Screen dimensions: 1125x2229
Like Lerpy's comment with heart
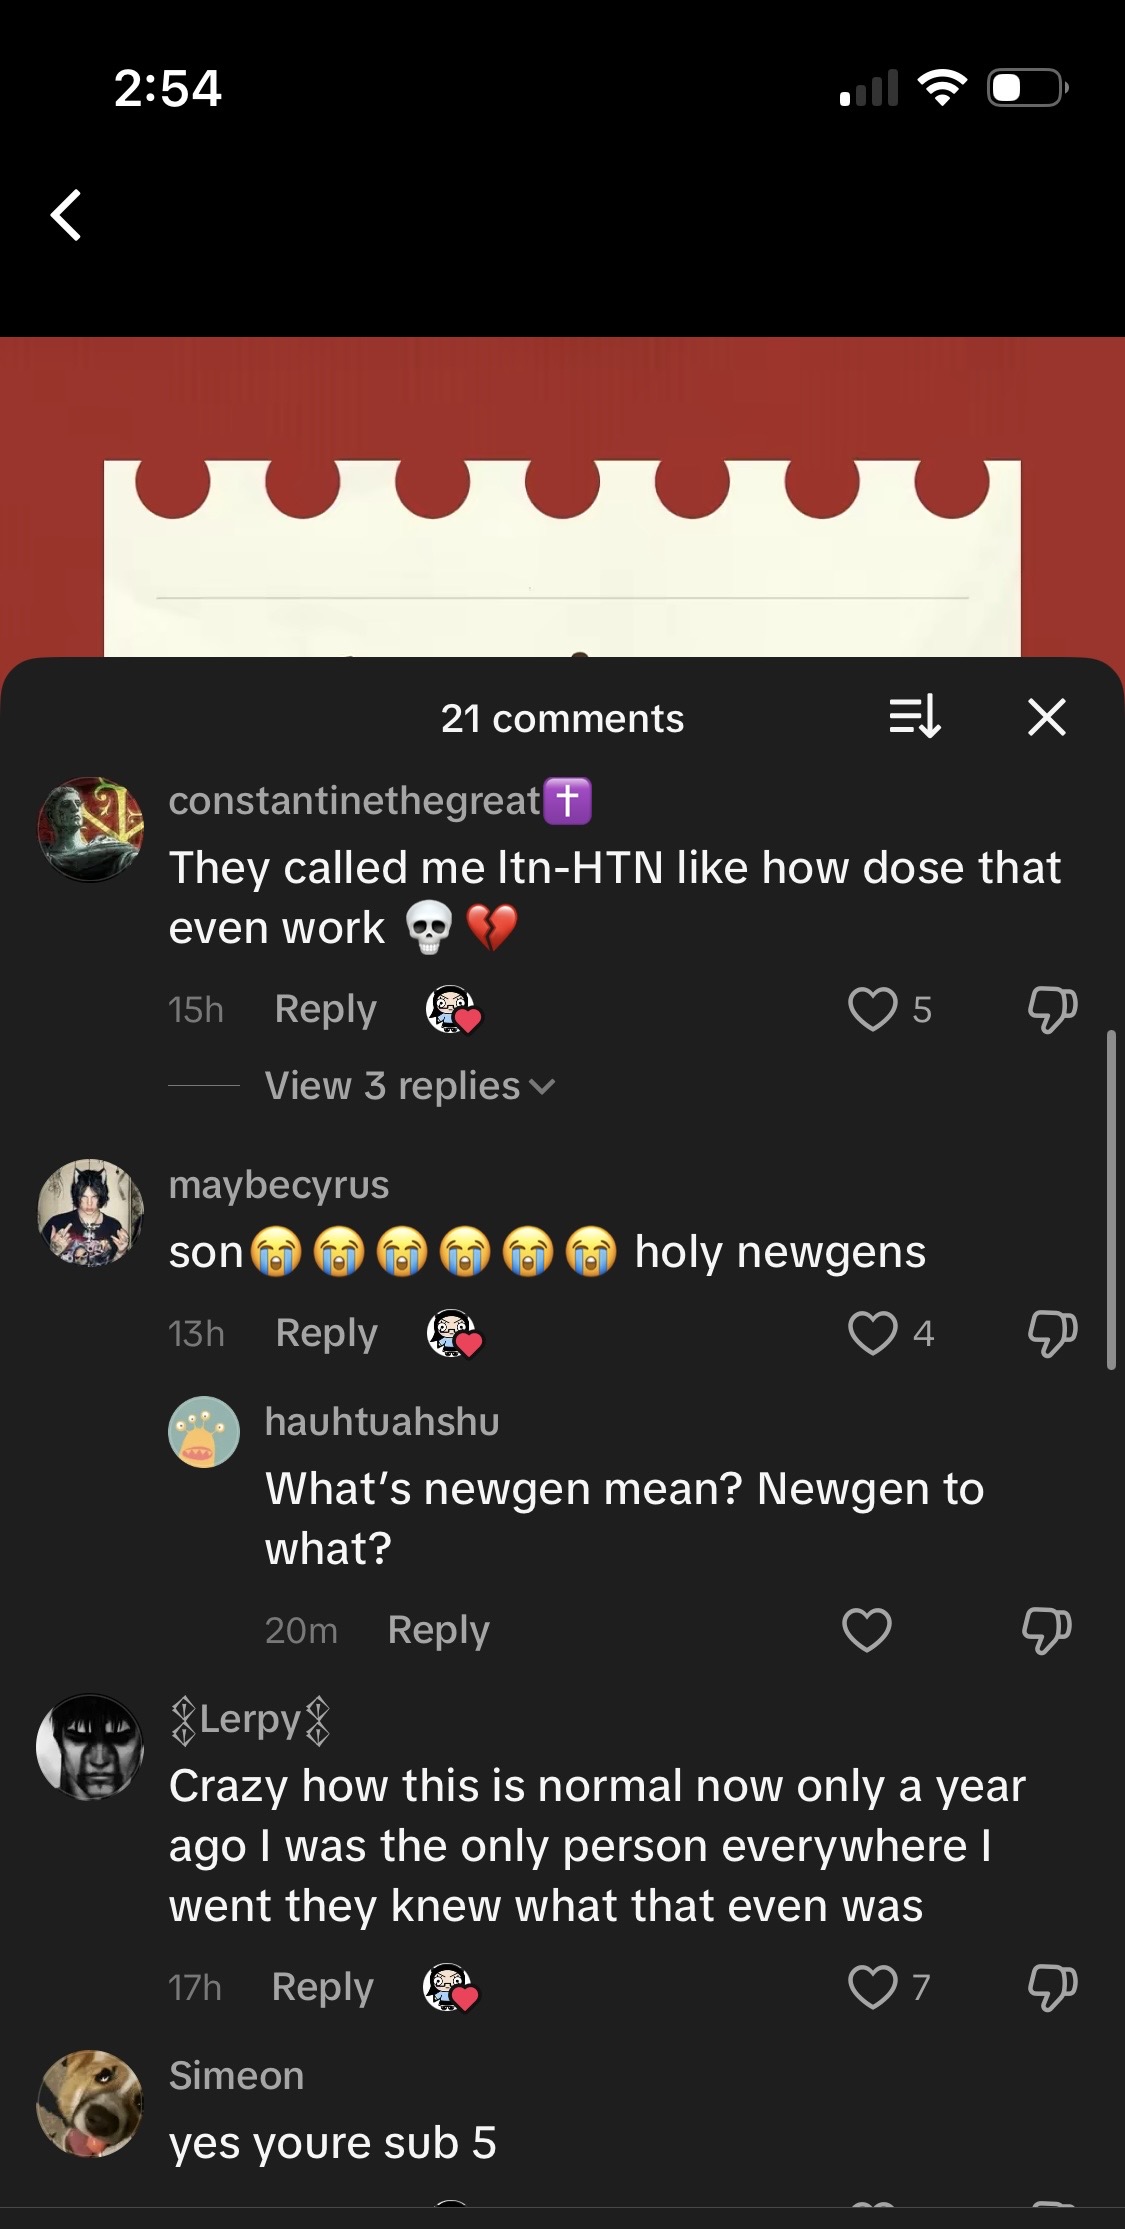872,1987
